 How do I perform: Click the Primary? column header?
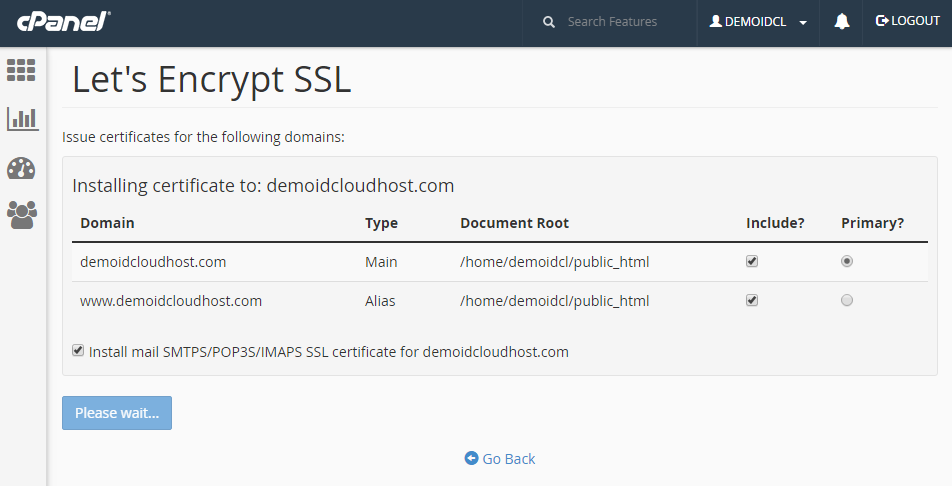[872, 224]
